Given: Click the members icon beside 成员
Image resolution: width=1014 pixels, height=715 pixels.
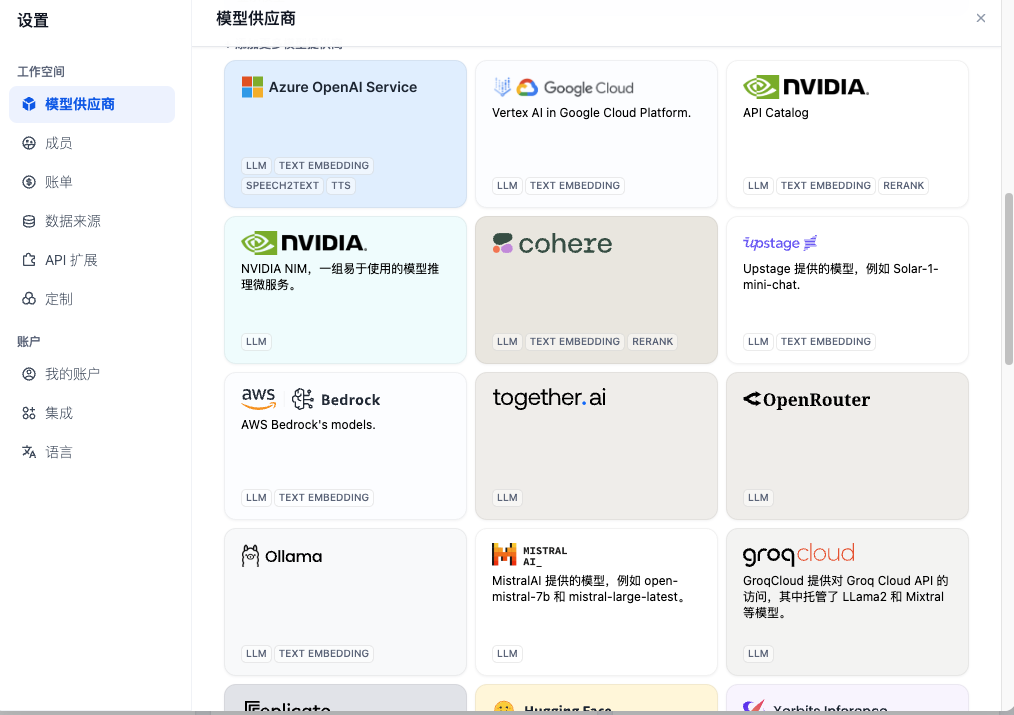Looking at the screenshot, I should [28, 144].
